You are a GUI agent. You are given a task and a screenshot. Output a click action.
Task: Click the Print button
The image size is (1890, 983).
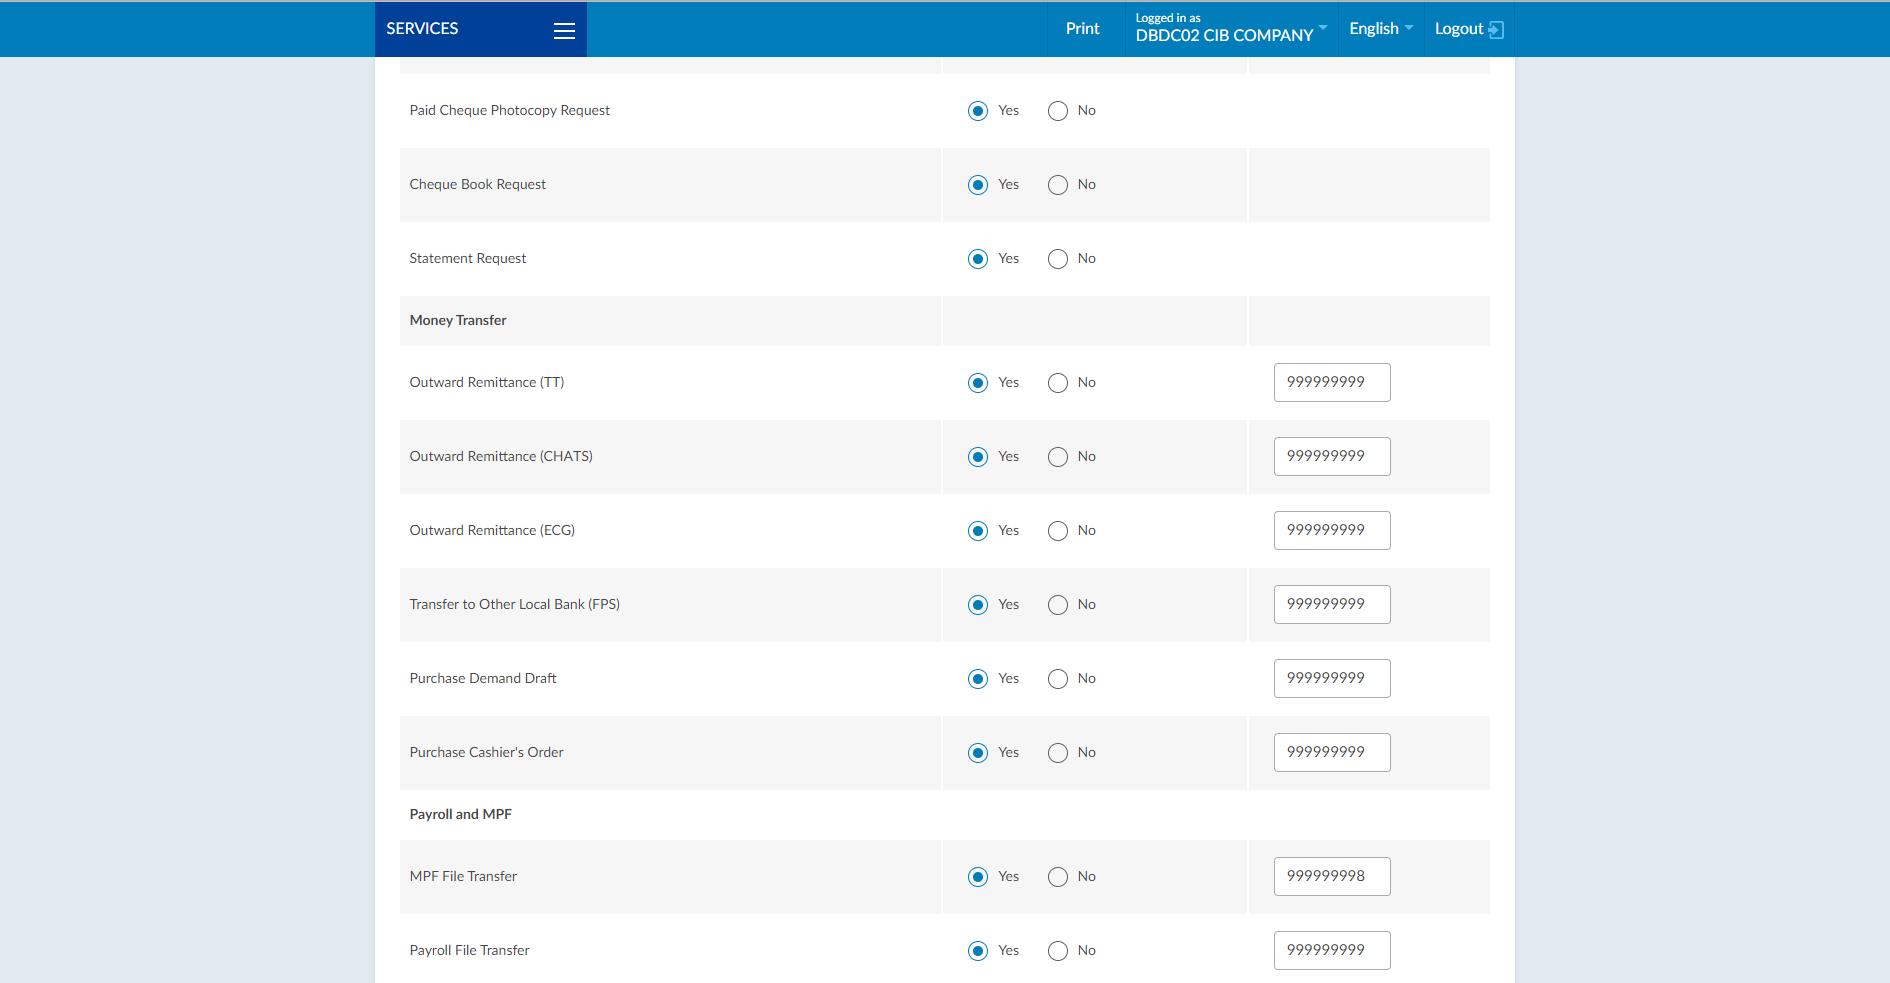1082,29
